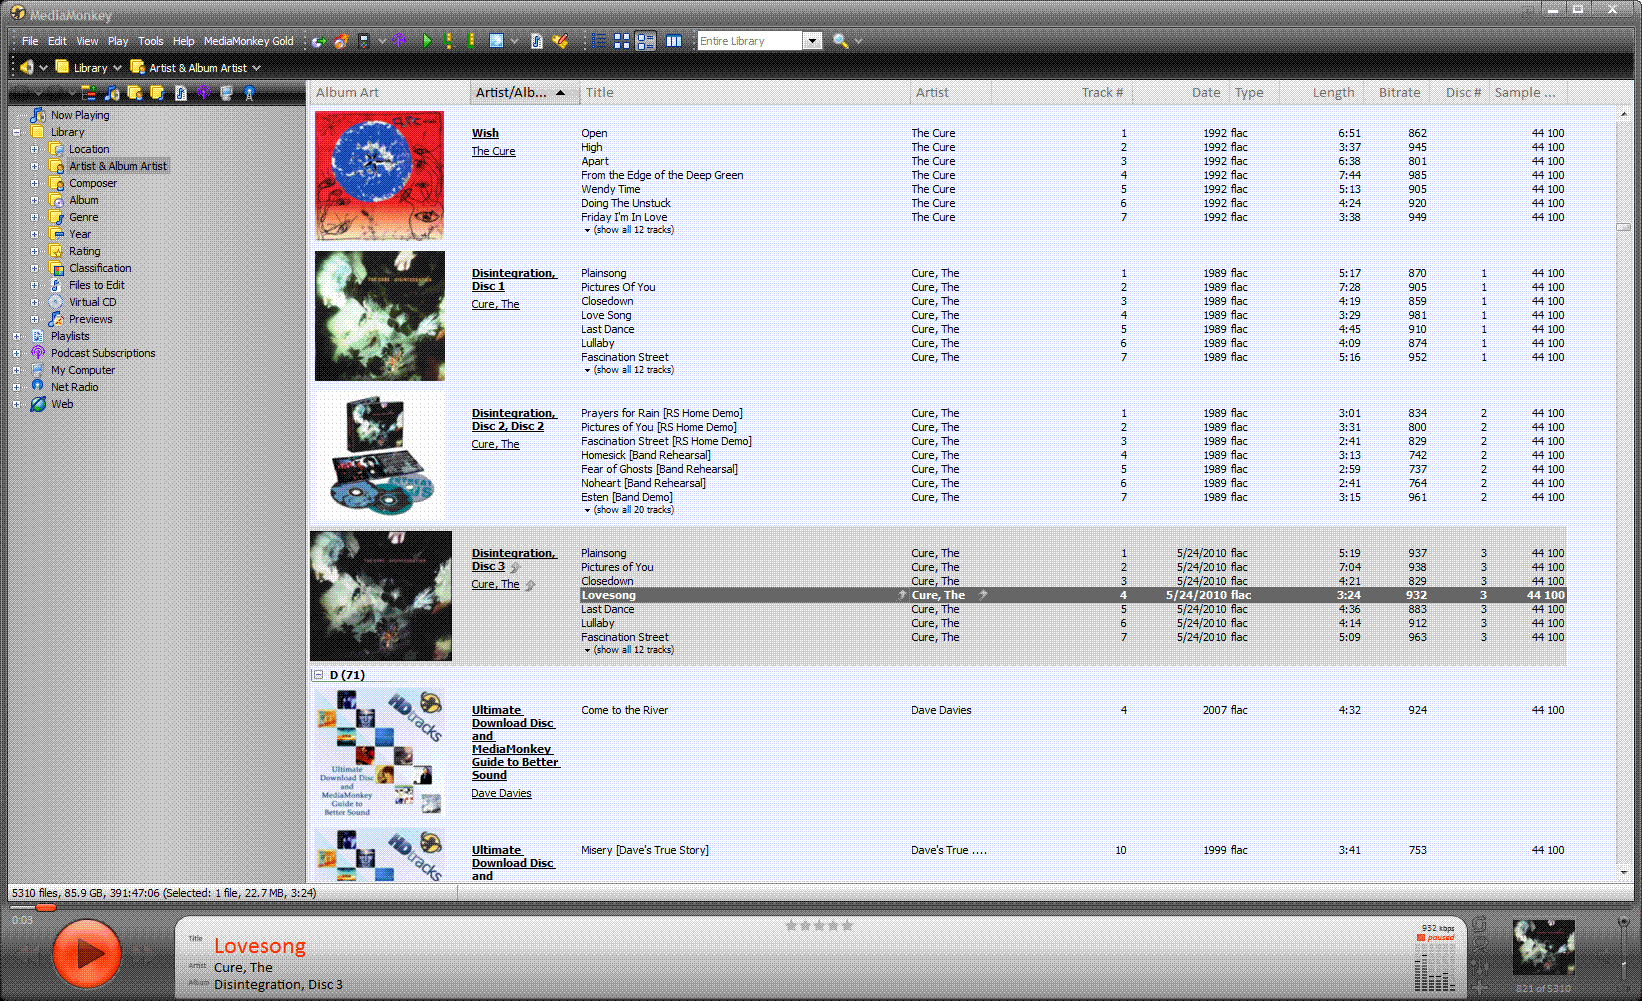Expand the Genre tree node
Image resolution: width=1642 pixels, height=1001 pixels.
click(x=34, y=217)
